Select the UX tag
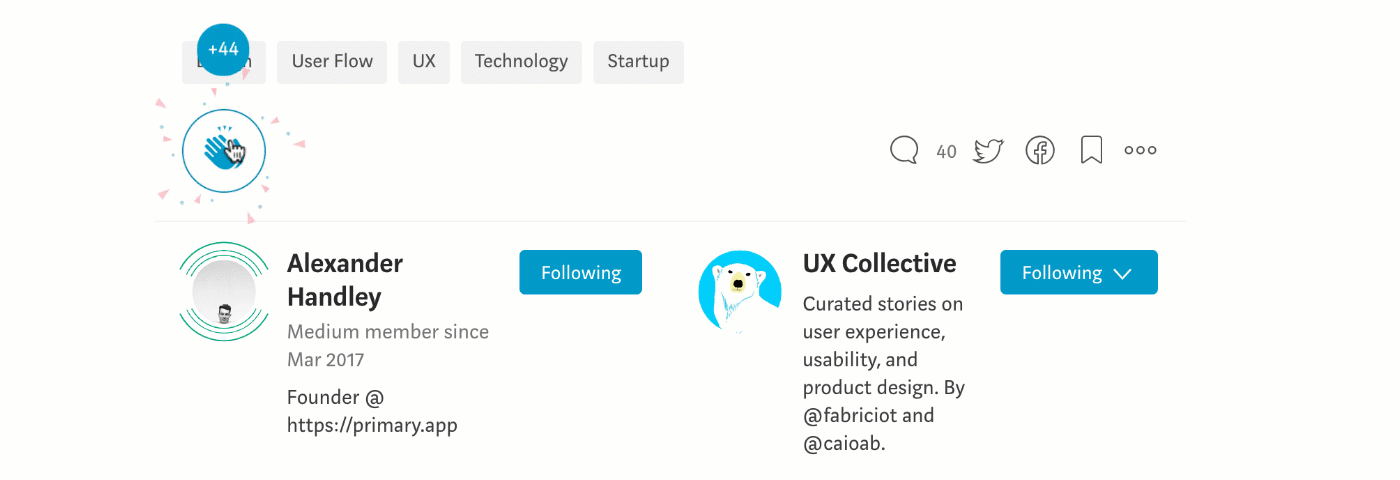 424,62
